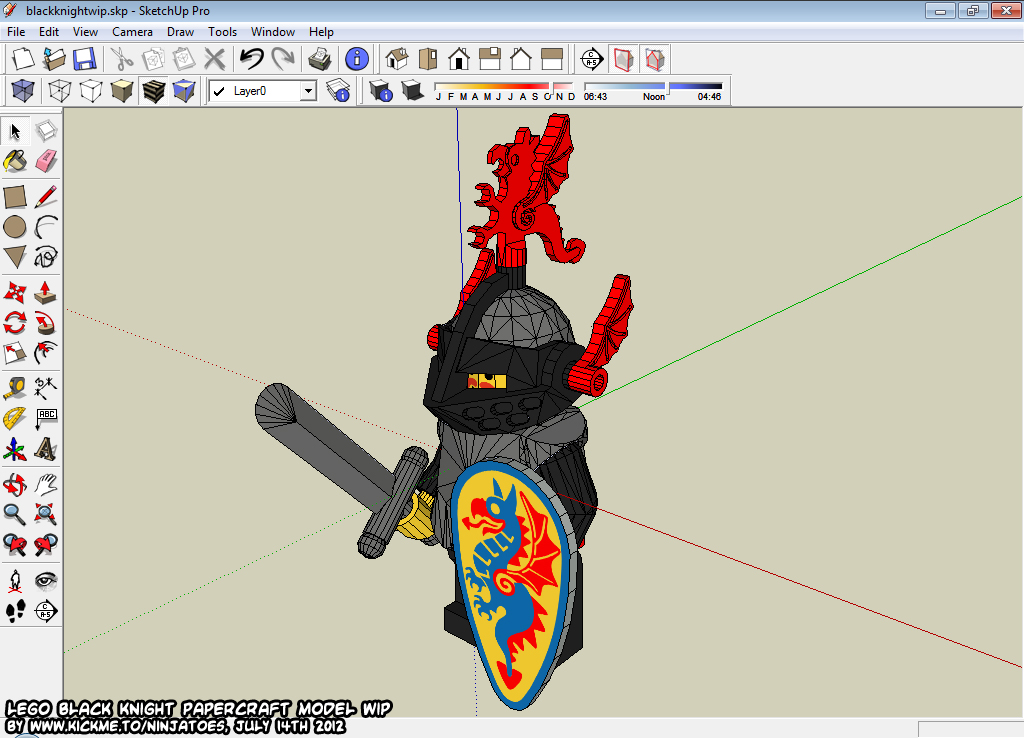Toggle shadows on in the shadow toolbar
The image size is (1024, 738).
411,92
